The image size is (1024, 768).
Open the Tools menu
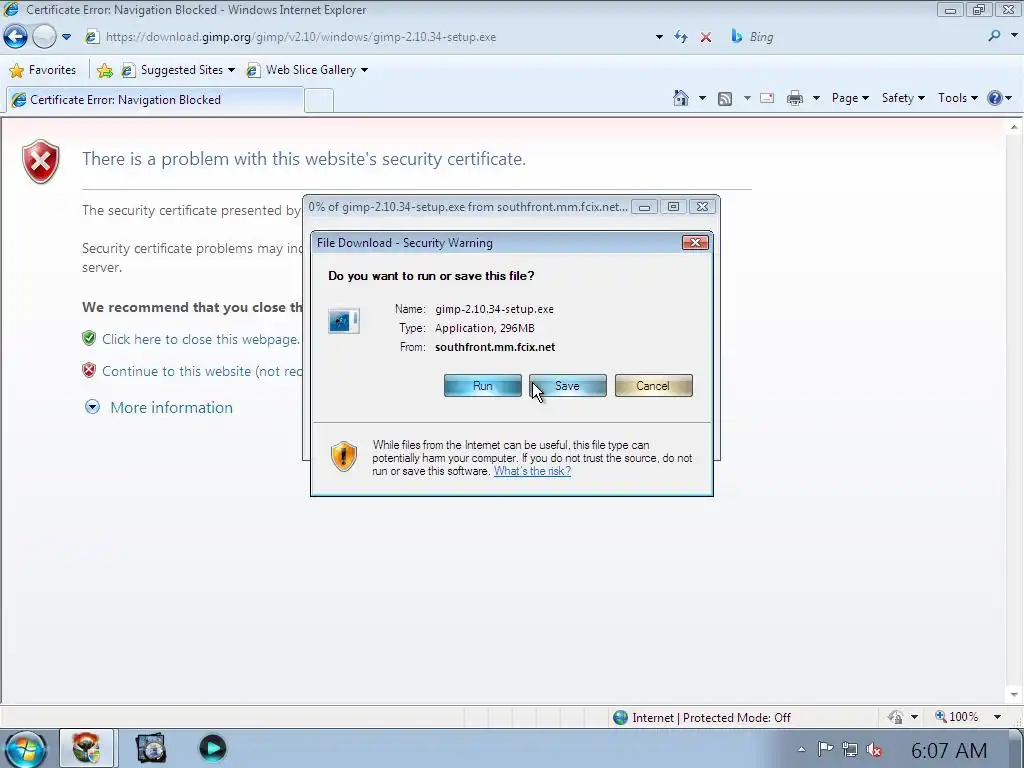957,98
